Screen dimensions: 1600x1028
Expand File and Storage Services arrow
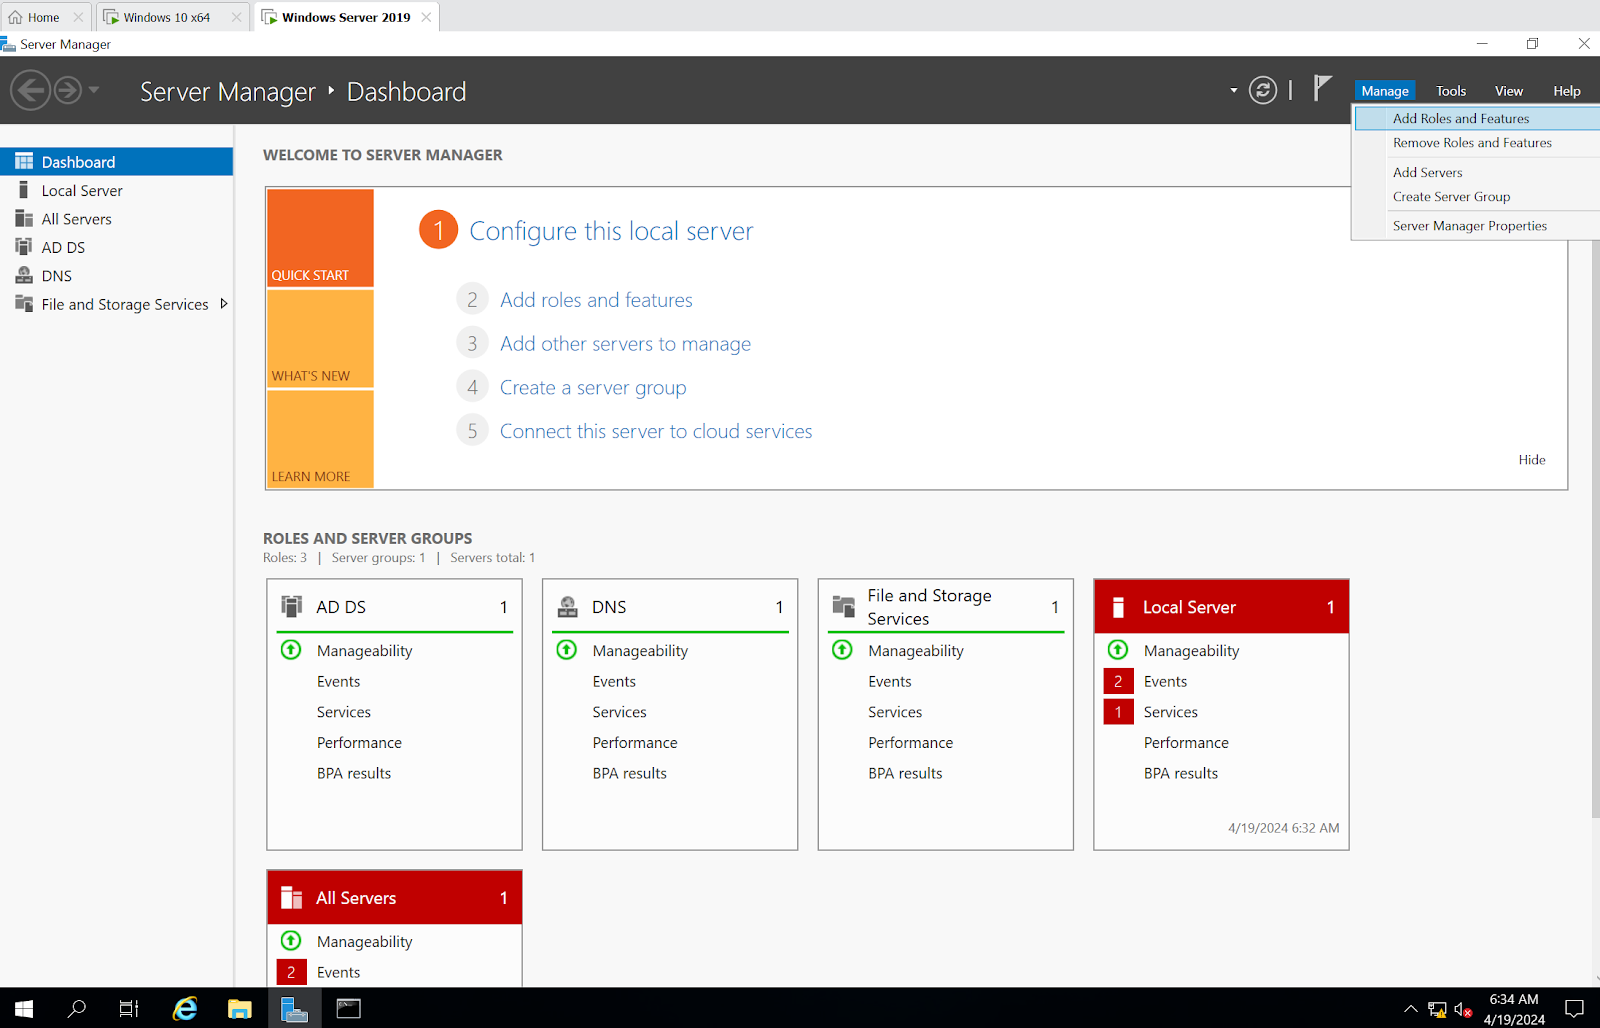tap(224, 304)
